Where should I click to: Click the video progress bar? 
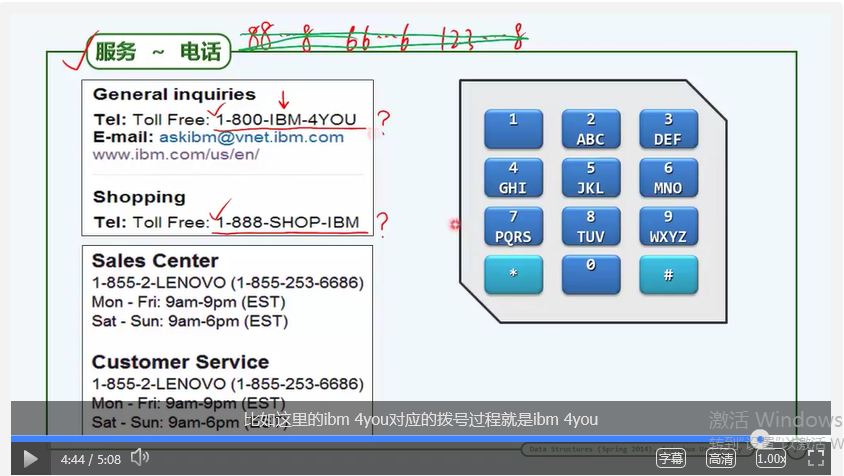point(421,439)
